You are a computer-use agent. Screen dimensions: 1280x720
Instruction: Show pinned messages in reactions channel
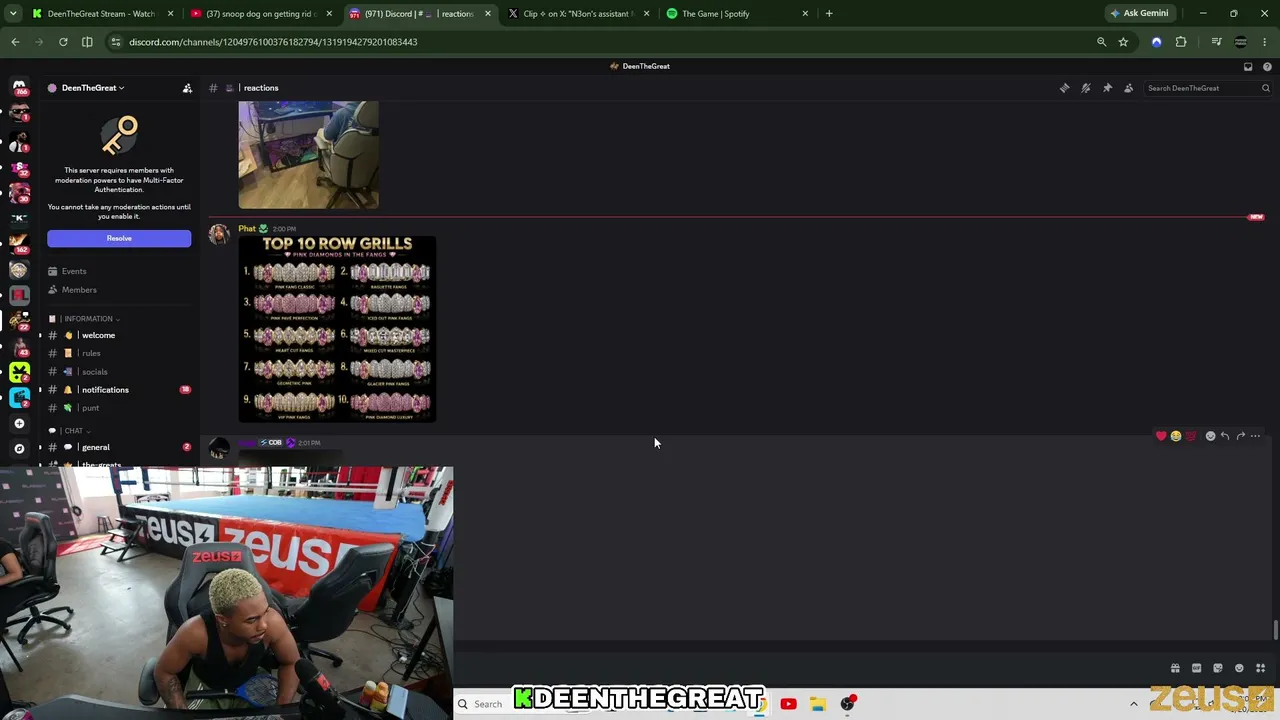point(1107,88)
